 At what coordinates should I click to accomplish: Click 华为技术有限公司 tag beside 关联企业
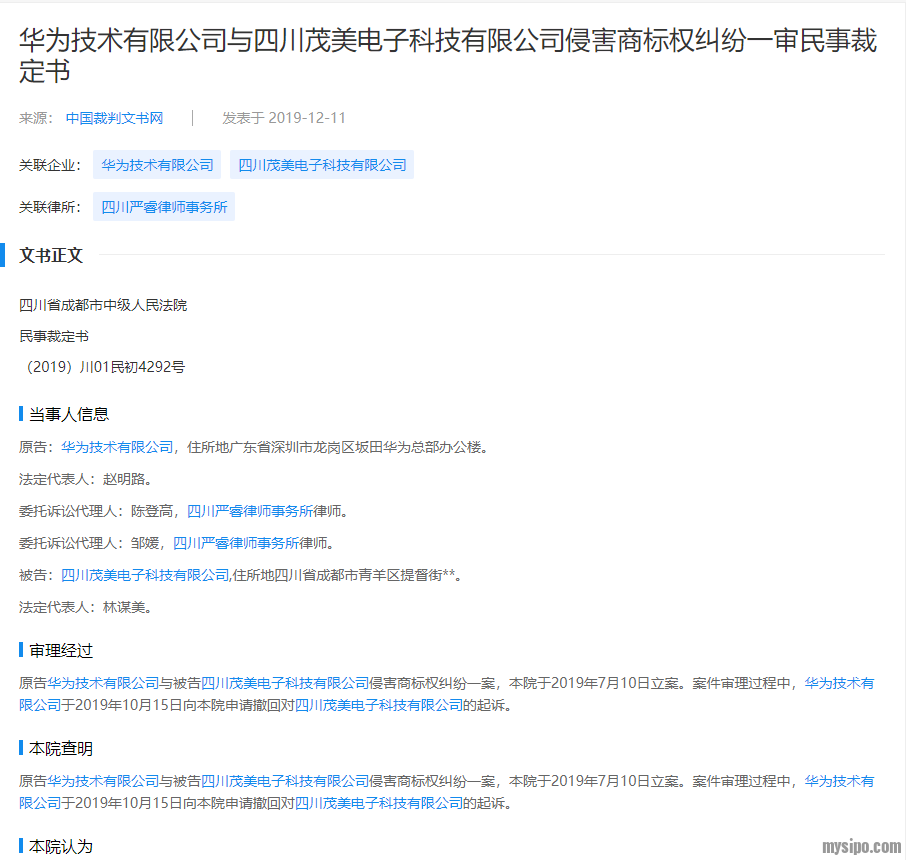(157, 165)
